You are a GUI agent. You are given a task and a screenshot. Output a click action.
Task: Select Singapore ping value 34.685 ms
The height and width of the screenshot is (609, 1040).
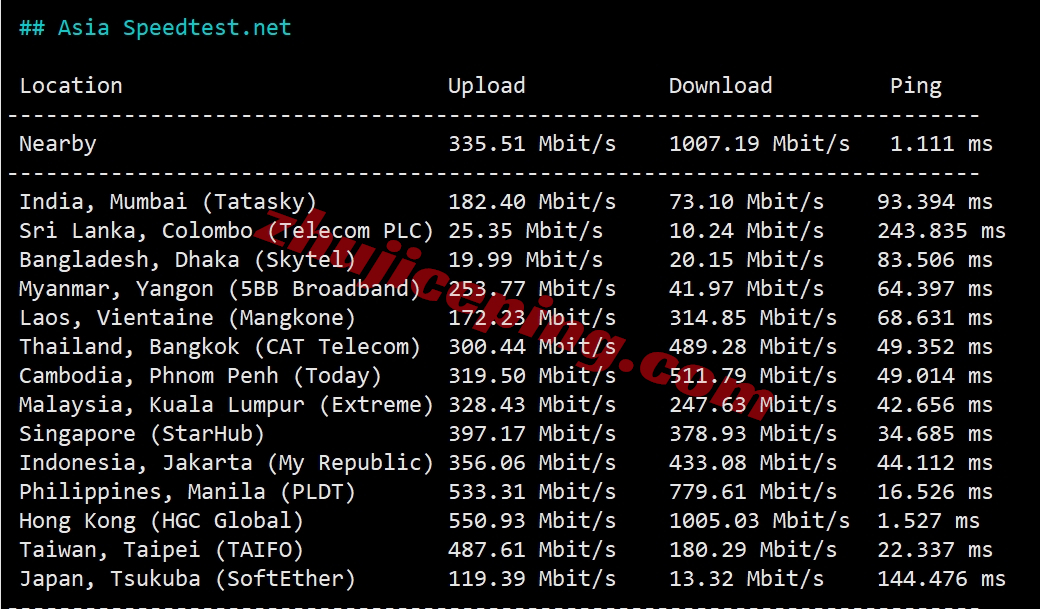(935, 434)
